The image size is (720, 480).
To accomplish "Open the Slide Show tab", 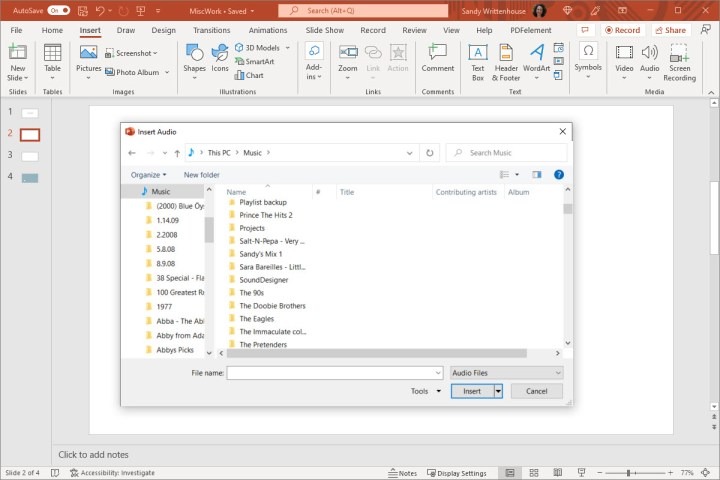I will (325, 30).
